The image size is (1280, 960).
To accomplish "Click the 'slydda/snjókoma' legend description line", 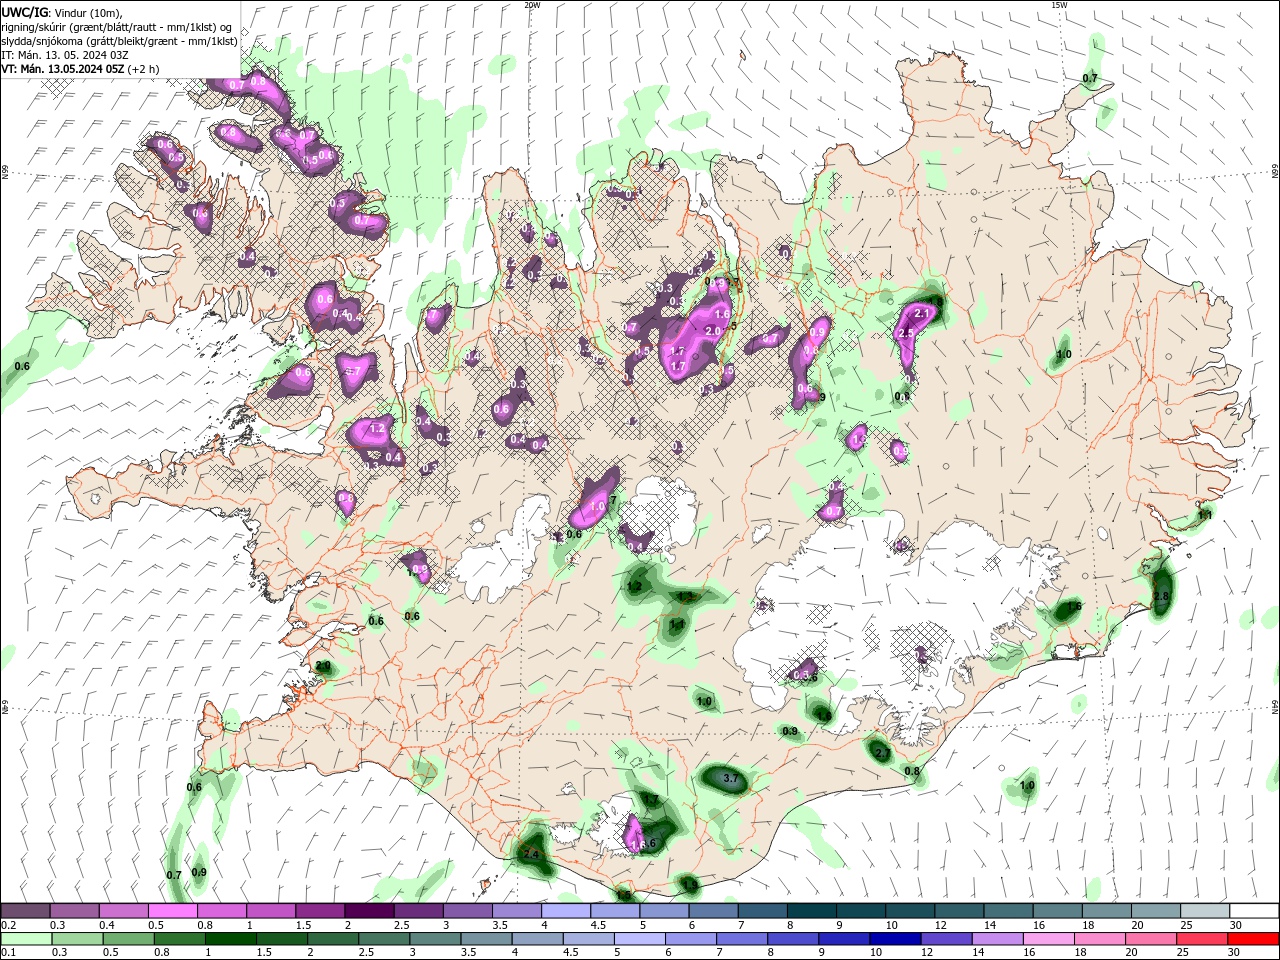I will coord(120,41).
